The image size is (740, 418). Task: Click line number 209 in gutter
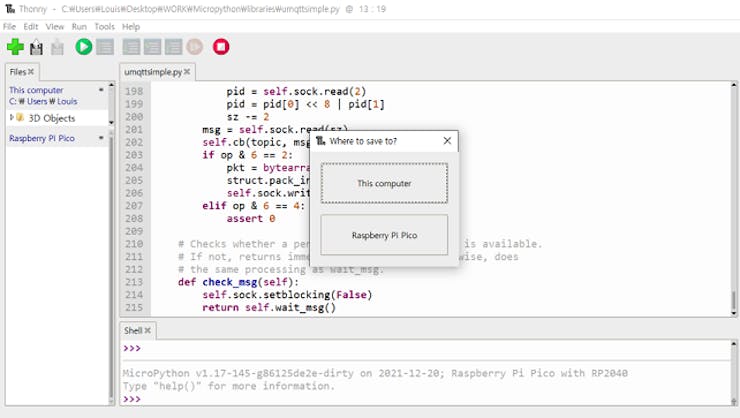(x=134, y=231)
